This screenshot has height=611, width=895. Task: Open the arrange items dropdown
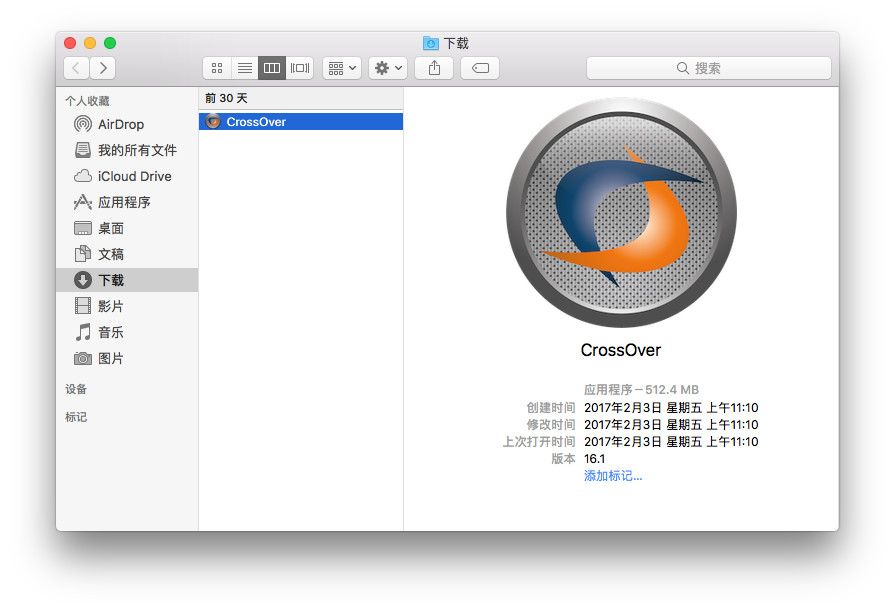click(341, 68)
